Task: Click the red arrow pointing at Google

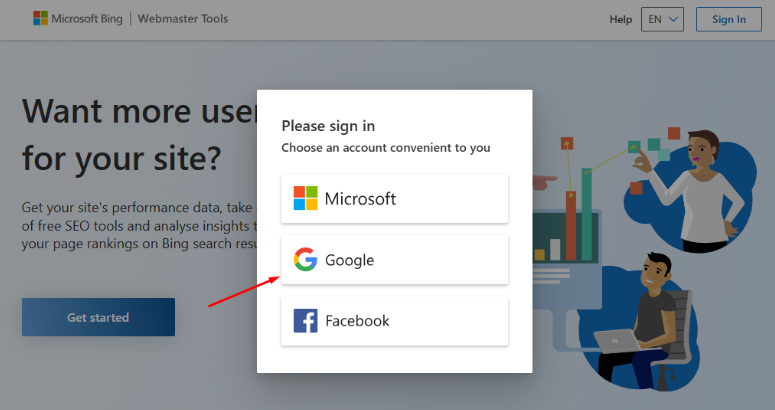Action: 243,290
